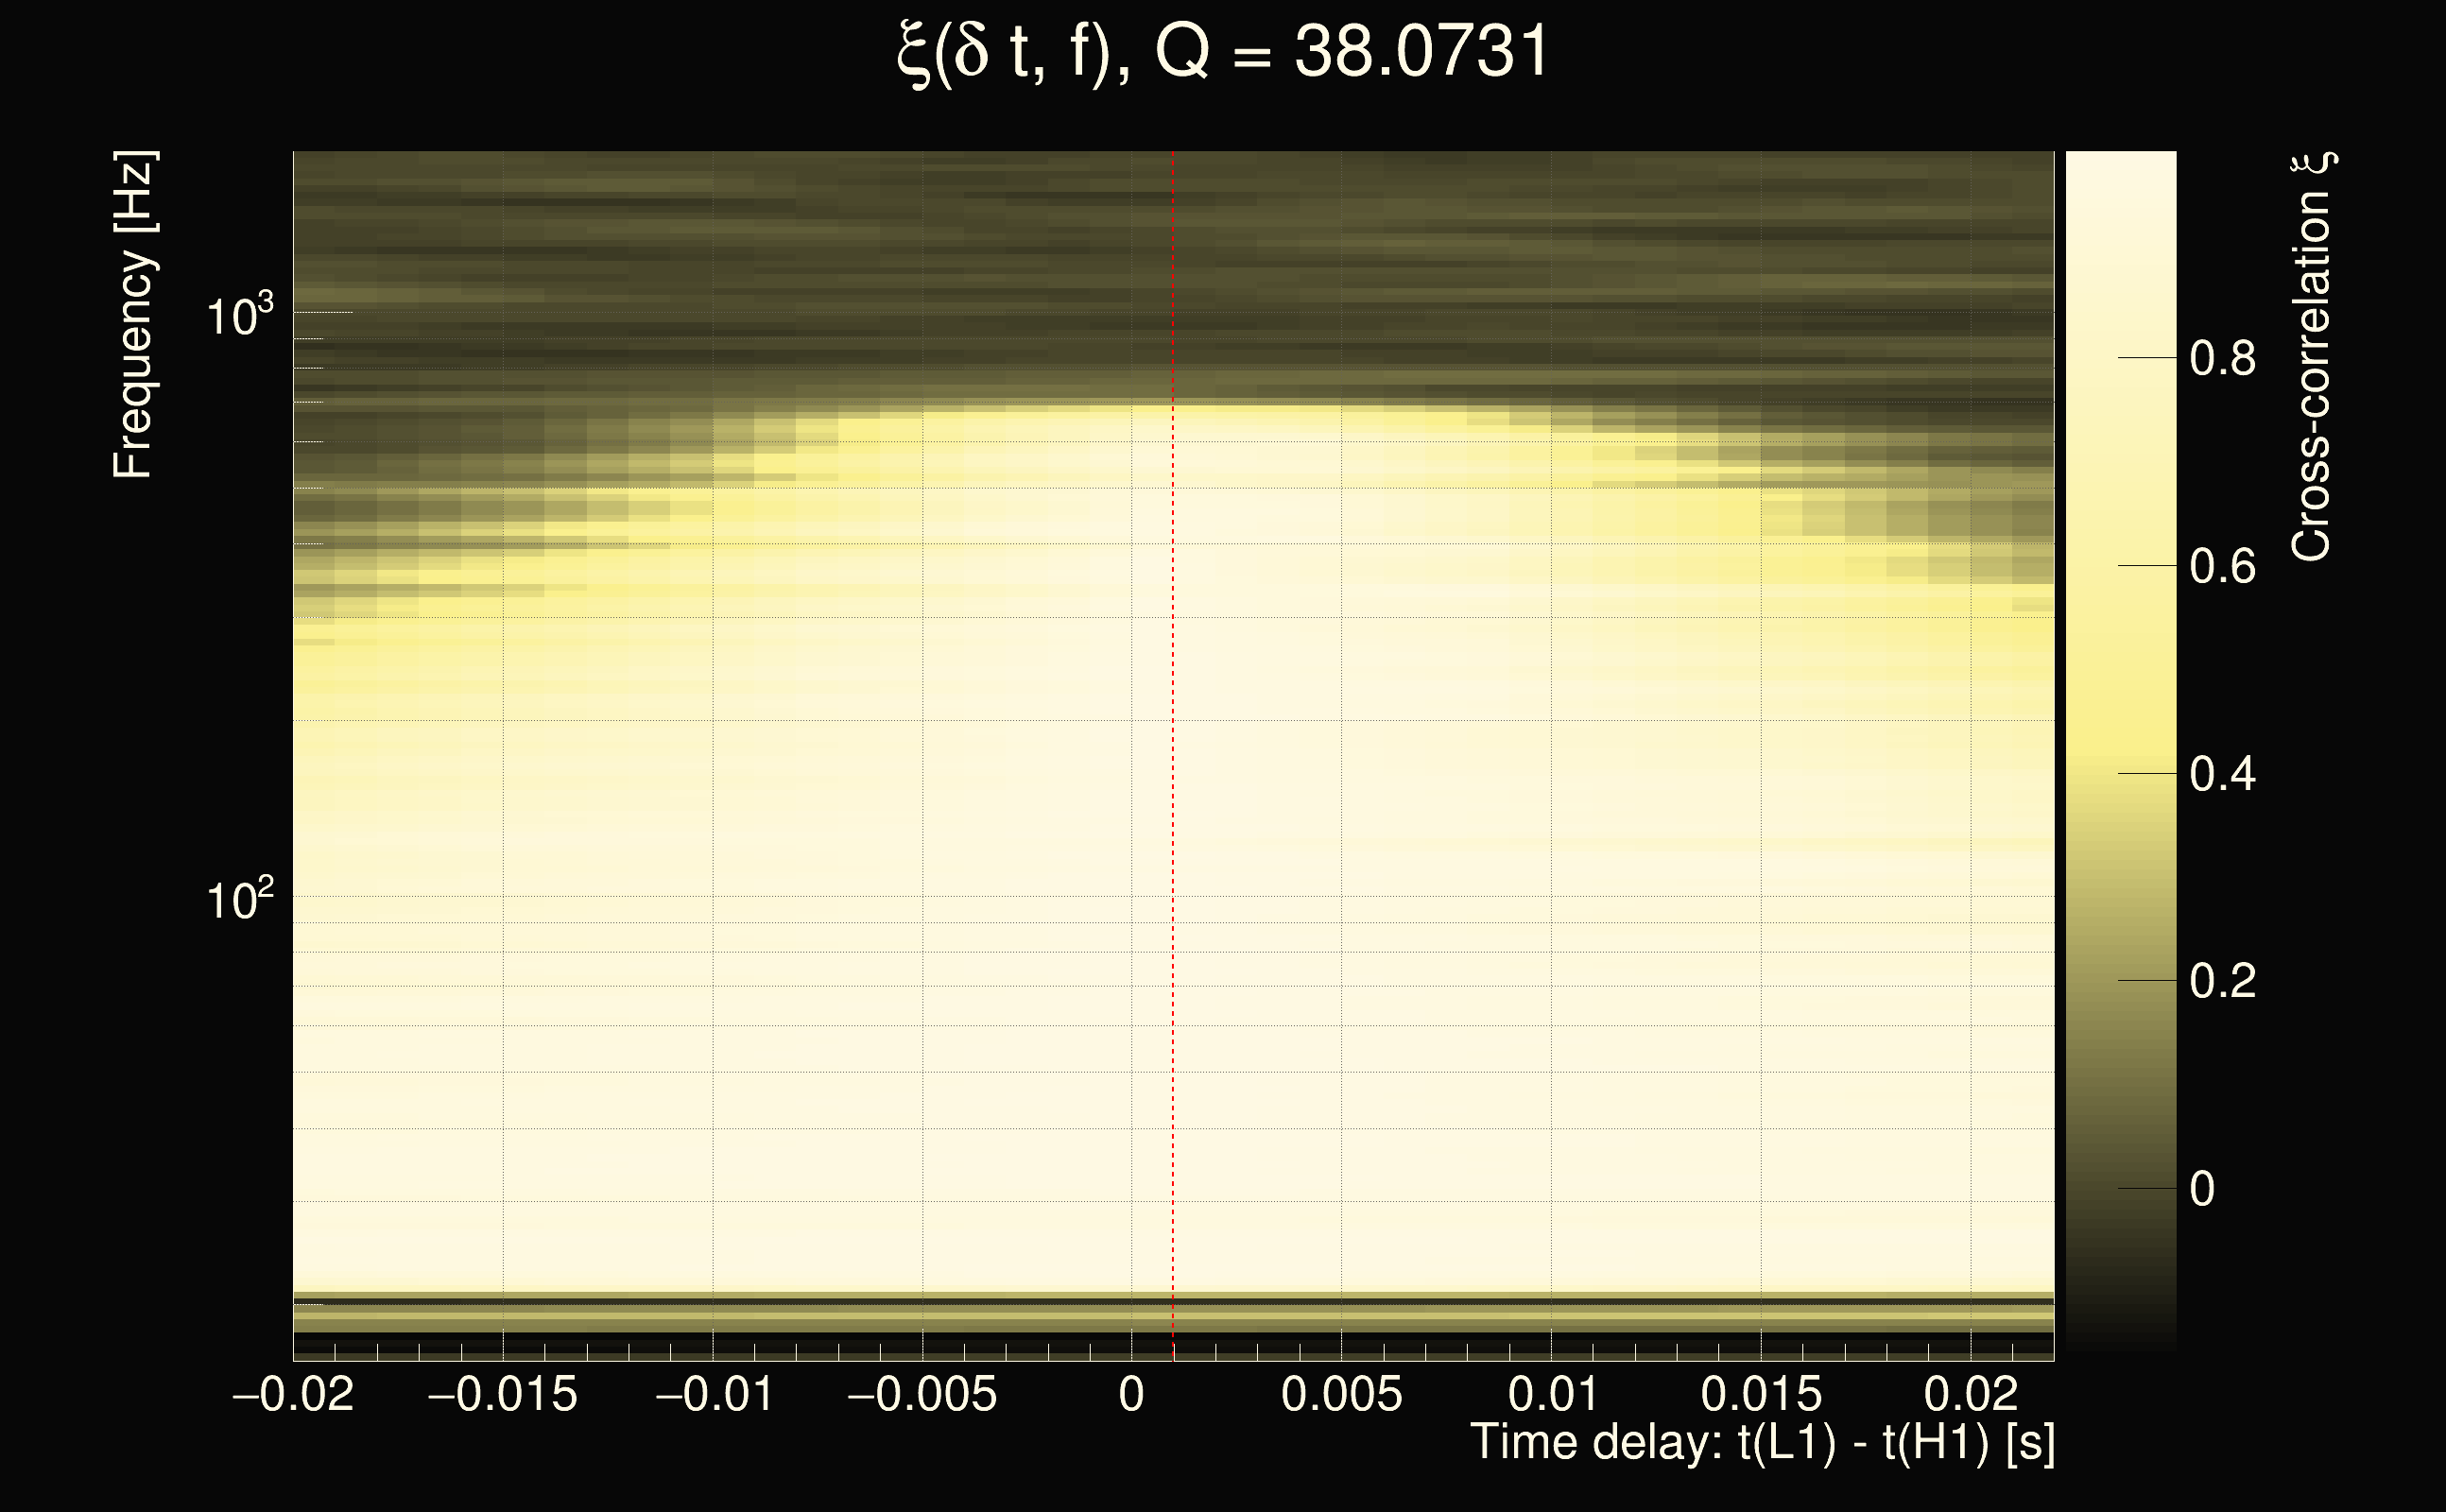Image resolution: width=2446 pixels, height=1512 pixels.
Task: Click the 0.015 x-axis tick label
Action: click(1761, 1394)
